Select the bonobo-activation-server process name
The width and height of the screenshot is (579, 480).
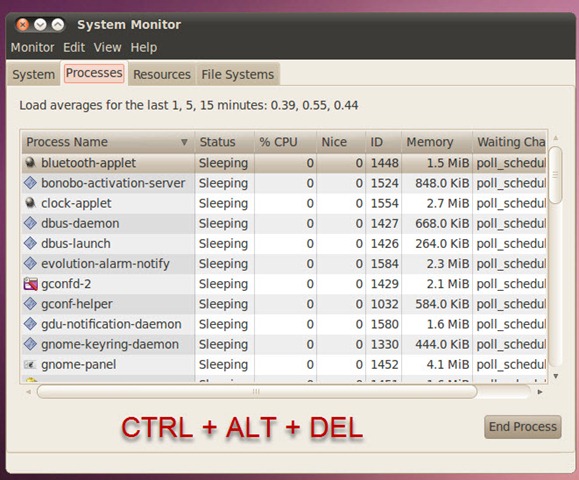(113, 183)
